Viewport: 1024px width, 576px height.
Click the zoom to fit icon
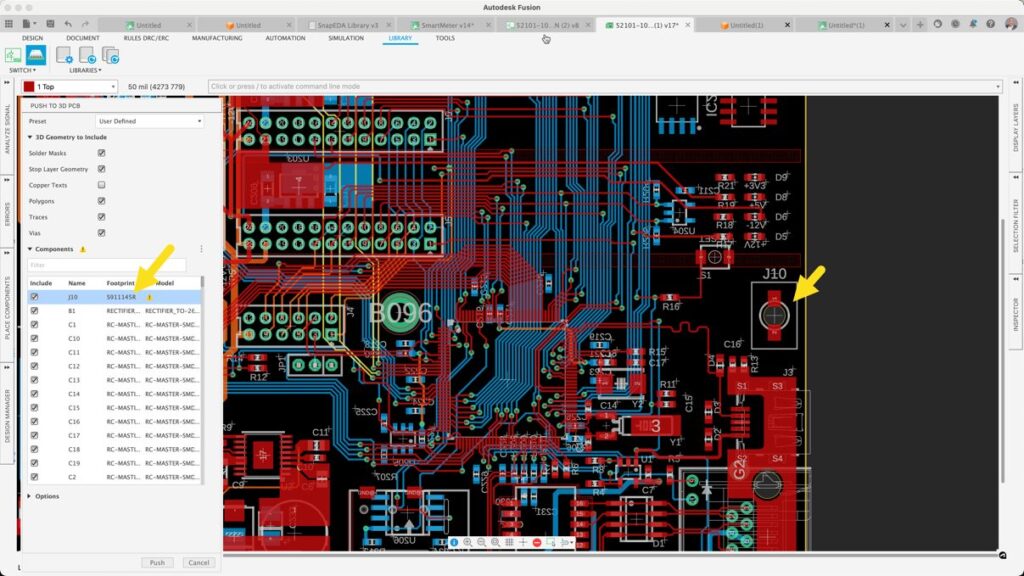tap(495, 543)
